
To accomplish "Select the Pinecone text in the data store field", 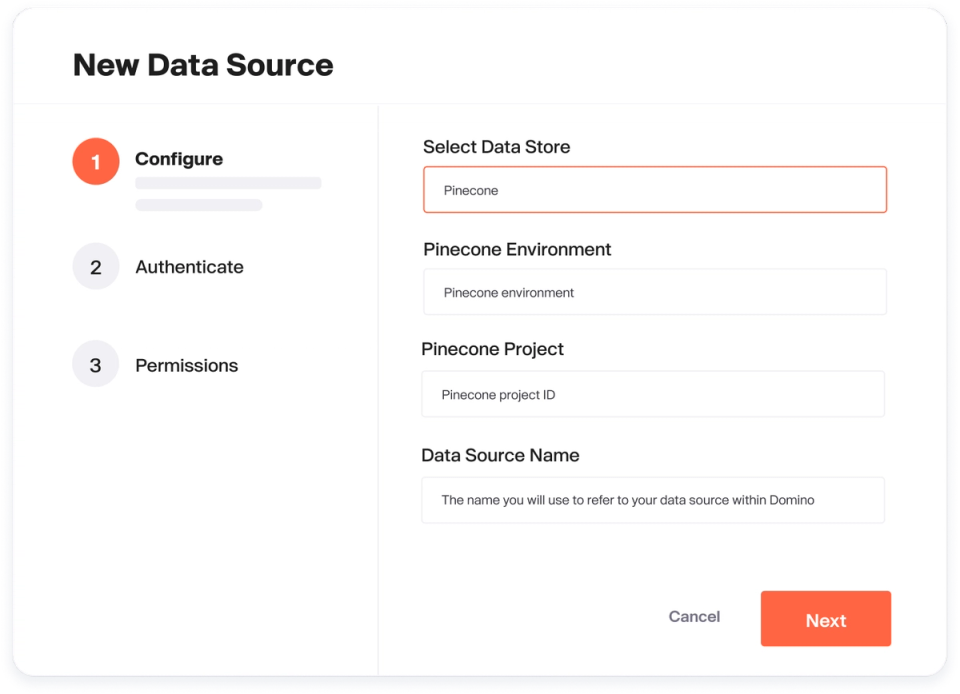I will [x=470, y=190].
